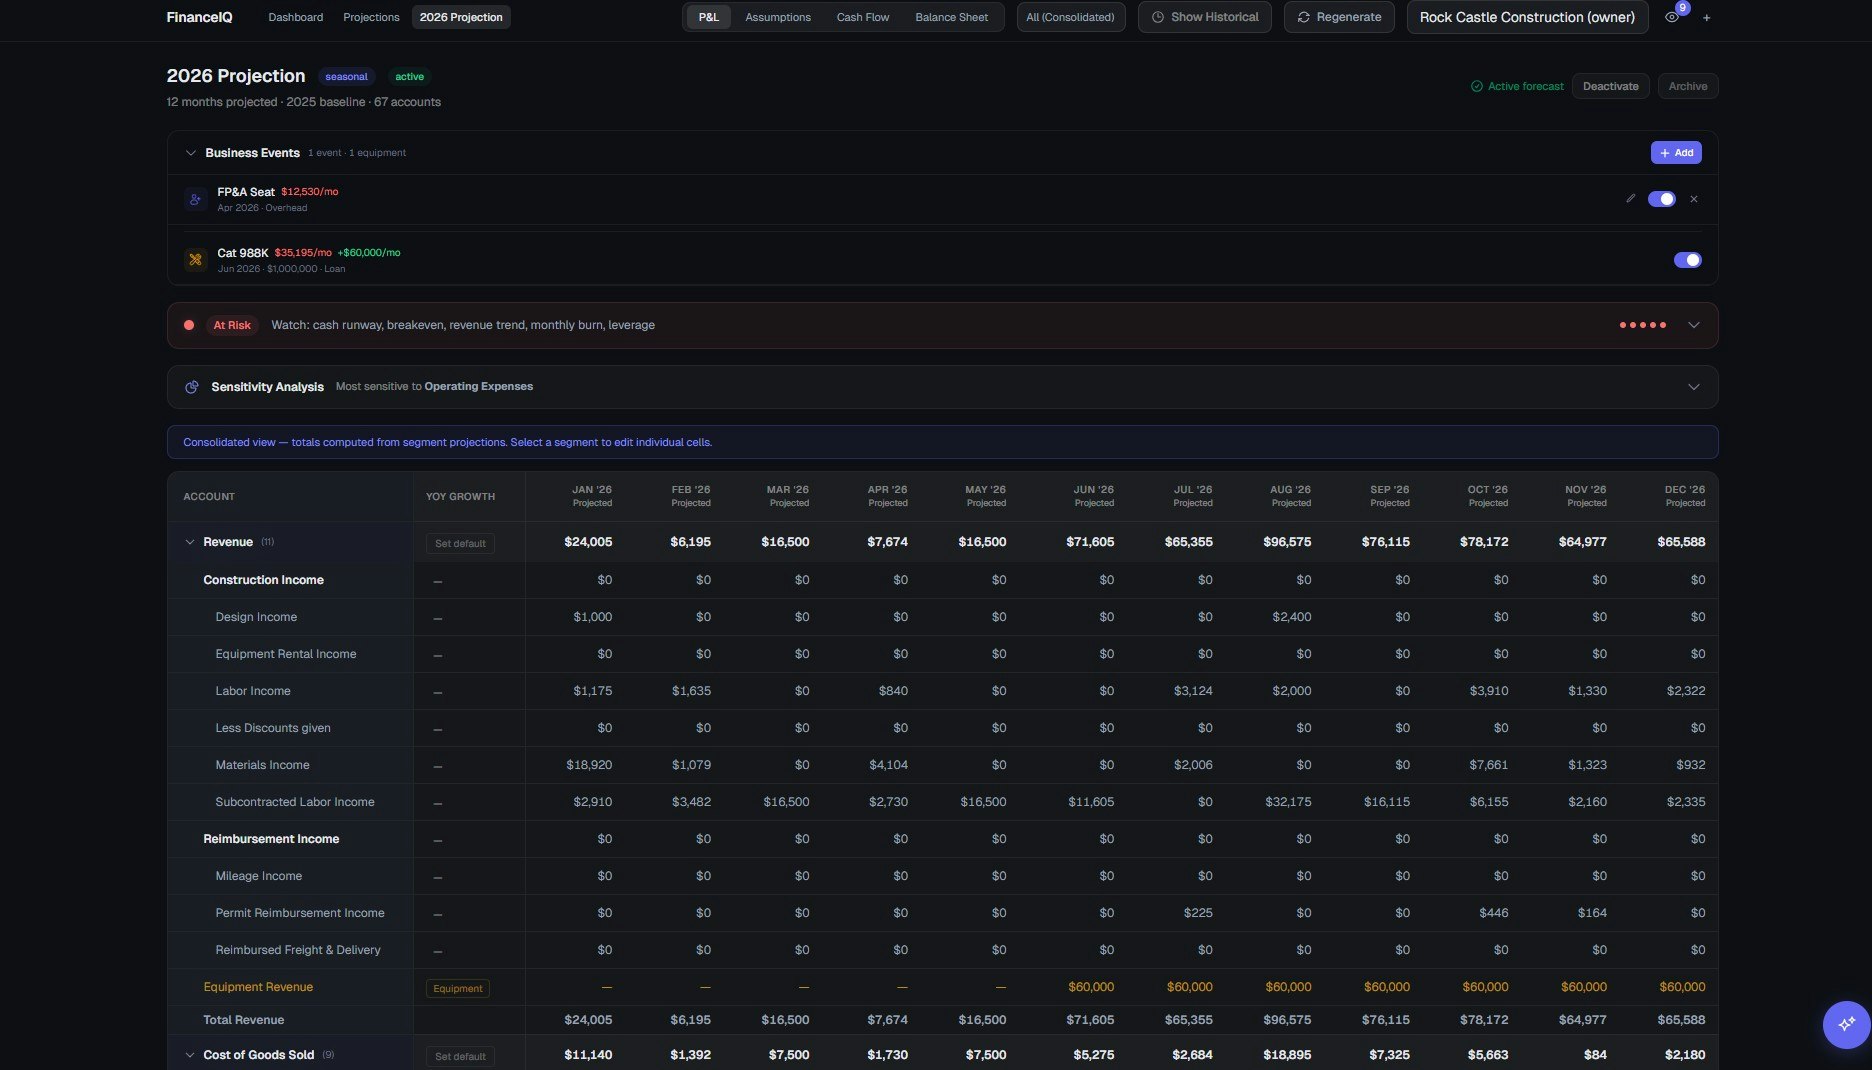Edit the FP&A Seat event with the pencil icon
Image resolution: width=1872 pixels, height=1070 pixels.
(x=1630, y=199)
